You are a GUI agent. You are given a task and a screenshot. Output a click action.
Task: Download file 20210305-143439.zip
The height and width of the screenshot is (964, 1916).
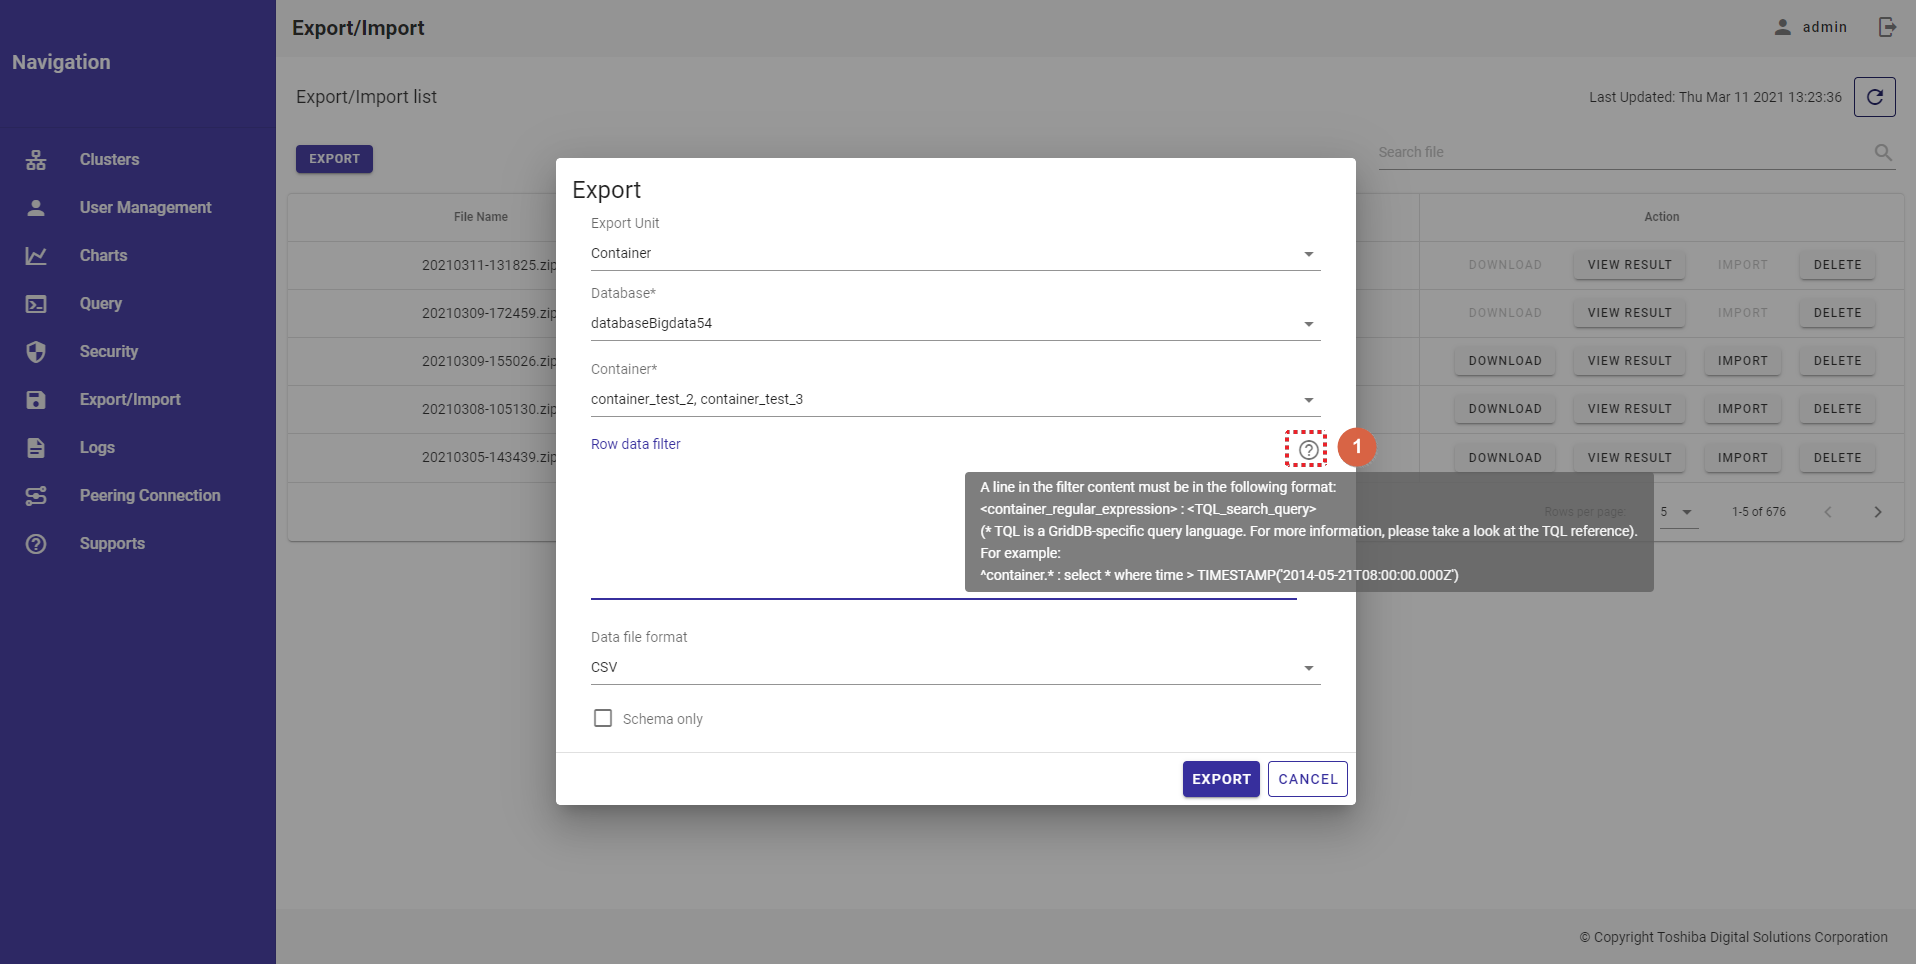pos(1505,458)
